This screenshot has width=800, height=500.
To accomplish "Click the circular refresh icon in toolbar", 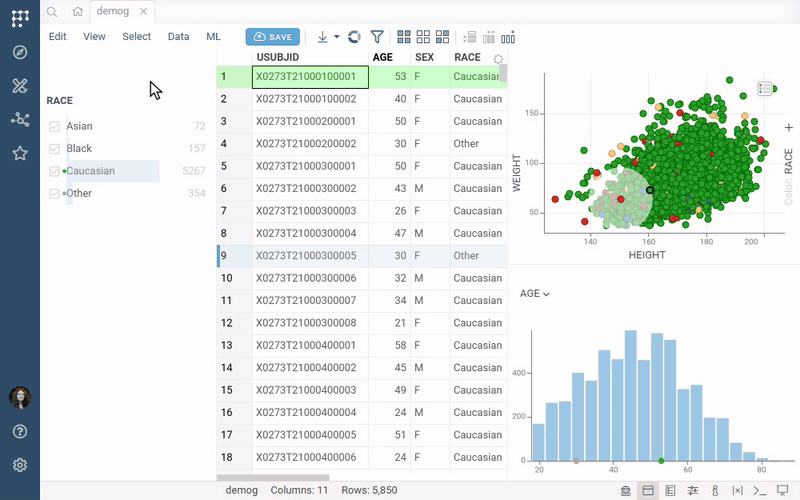I will coord(354,37).
